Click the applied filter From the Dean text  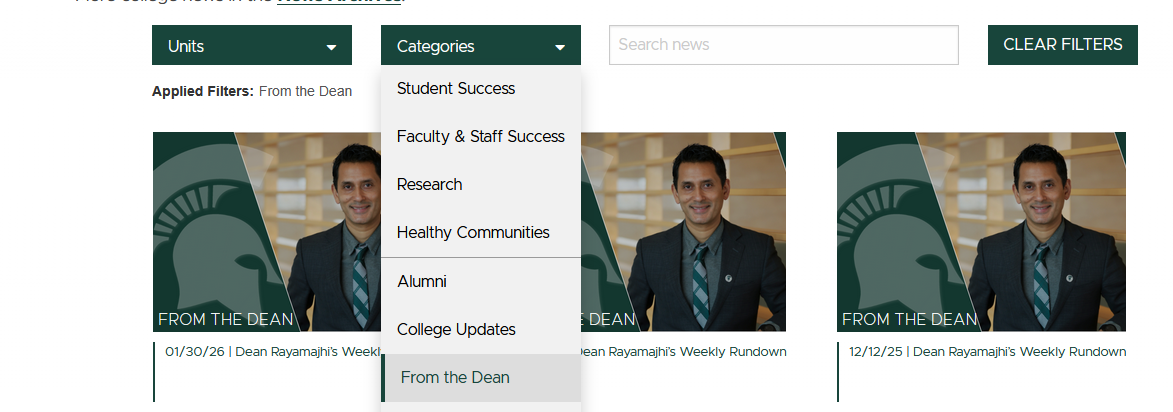pyautogui.click(x=305, y=92)
